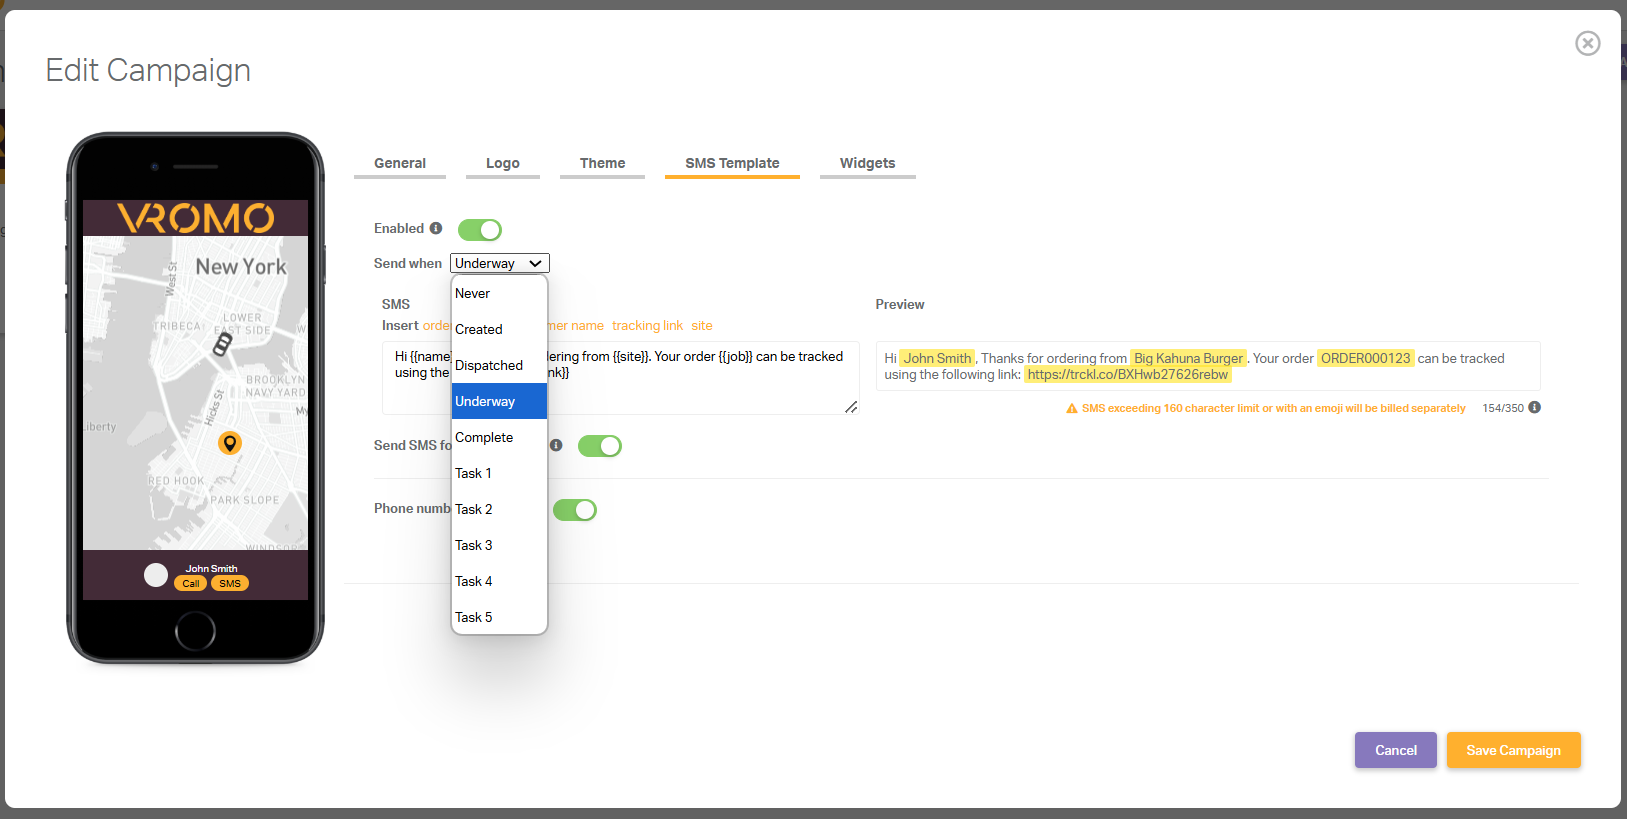Image resolution: width=1627 pixels, height=819 pixels.
Task: Insert the tracking link placeholder
Action: [x=647, y=326]
